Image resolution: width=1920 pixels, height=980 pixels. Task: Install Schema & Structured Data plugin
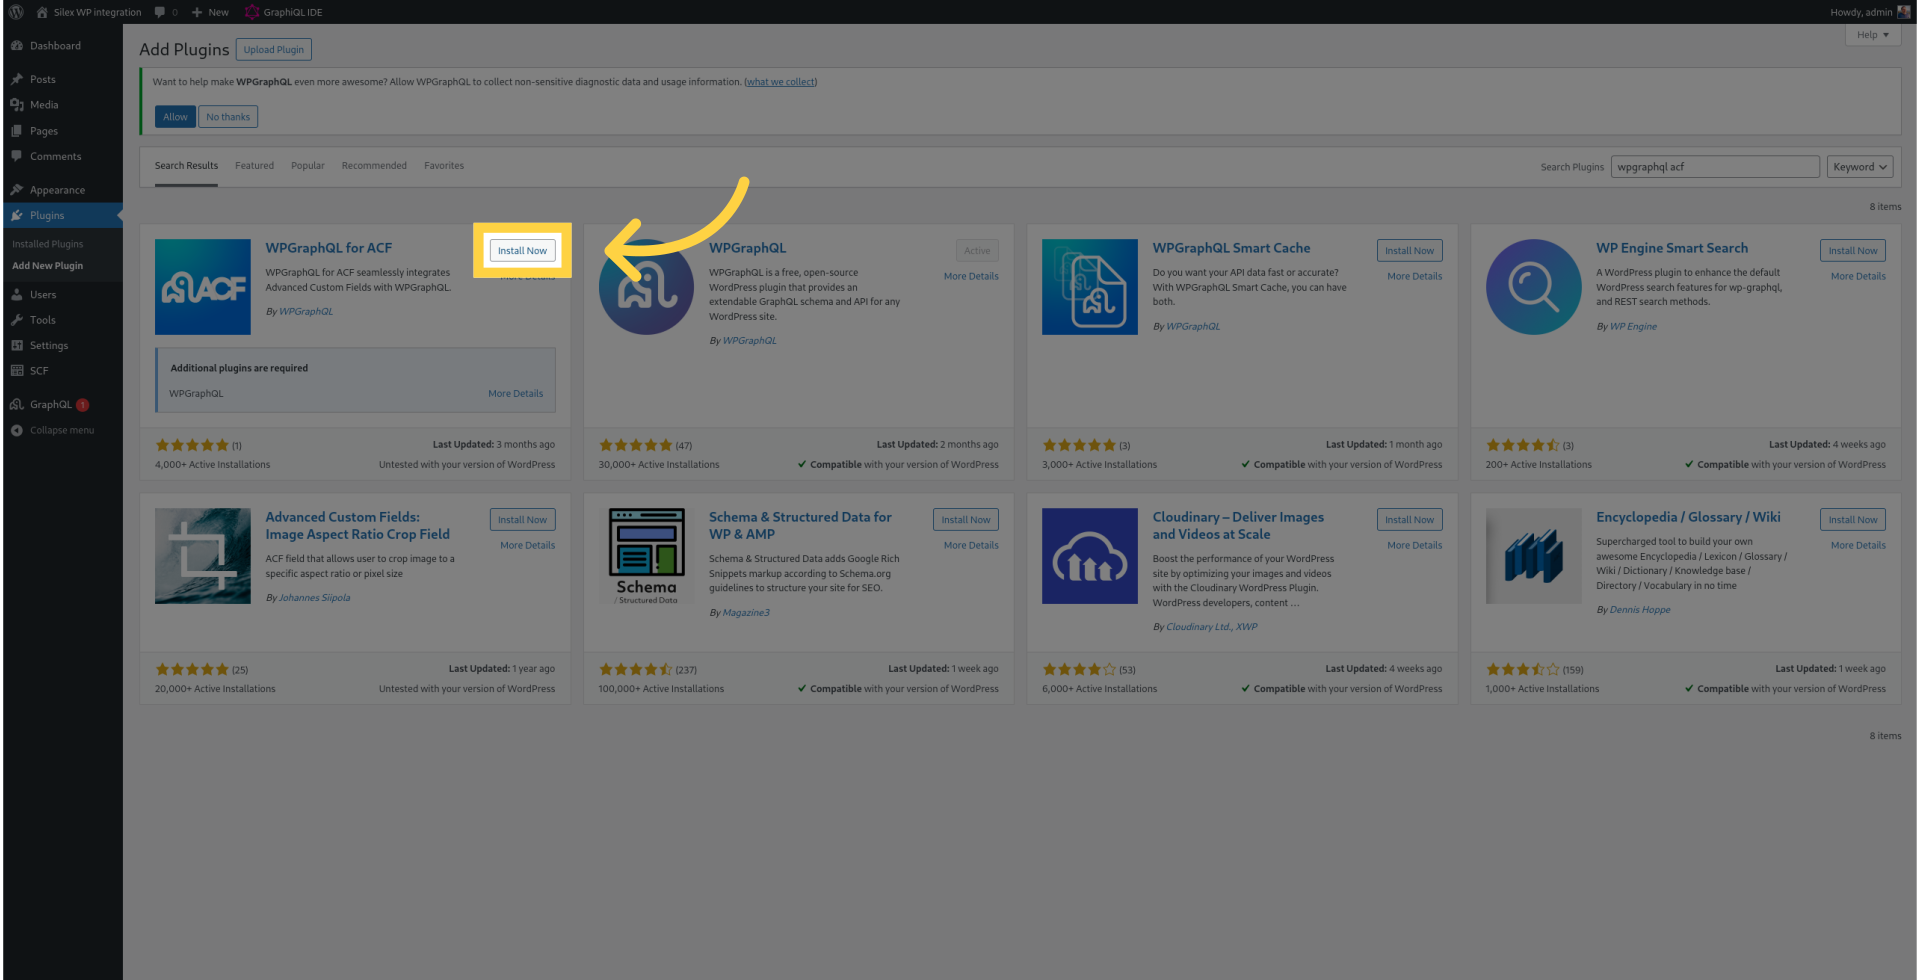pyautogui.click(x=966, y=520)
